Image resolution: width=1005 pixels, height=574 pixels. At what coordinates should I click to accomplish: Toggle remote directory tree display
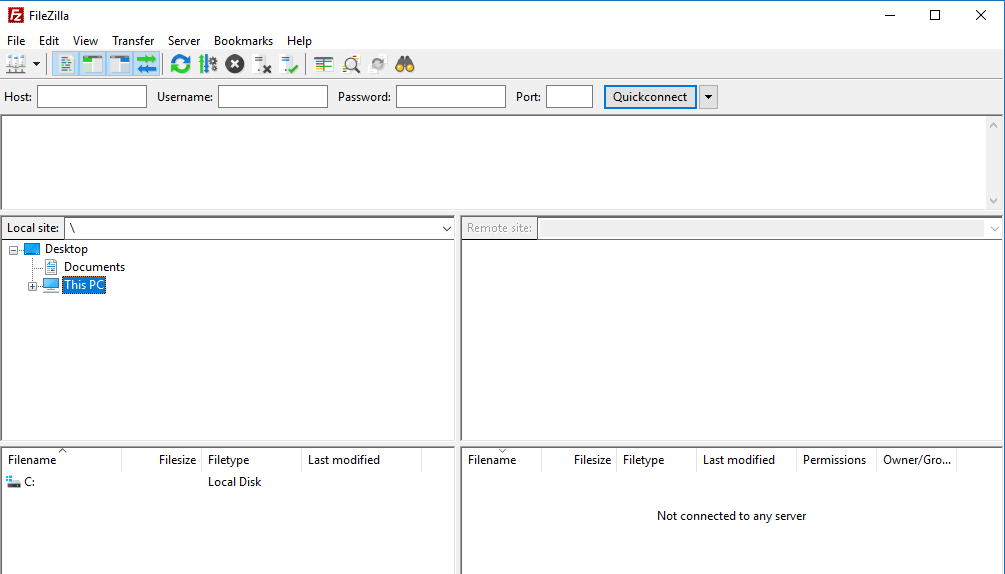pos(120,64)
